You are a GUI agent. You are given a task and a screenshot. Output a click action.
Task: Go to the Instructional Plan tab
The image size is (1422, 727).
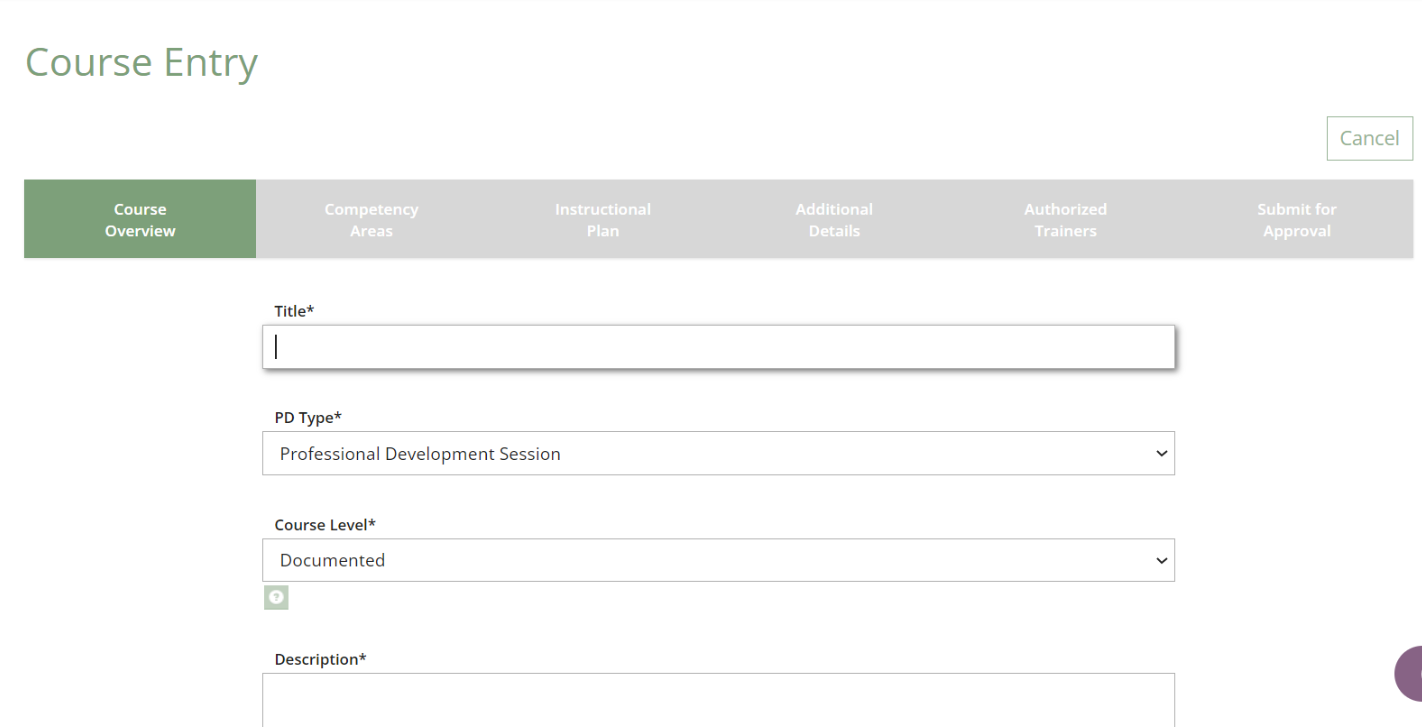602,220
